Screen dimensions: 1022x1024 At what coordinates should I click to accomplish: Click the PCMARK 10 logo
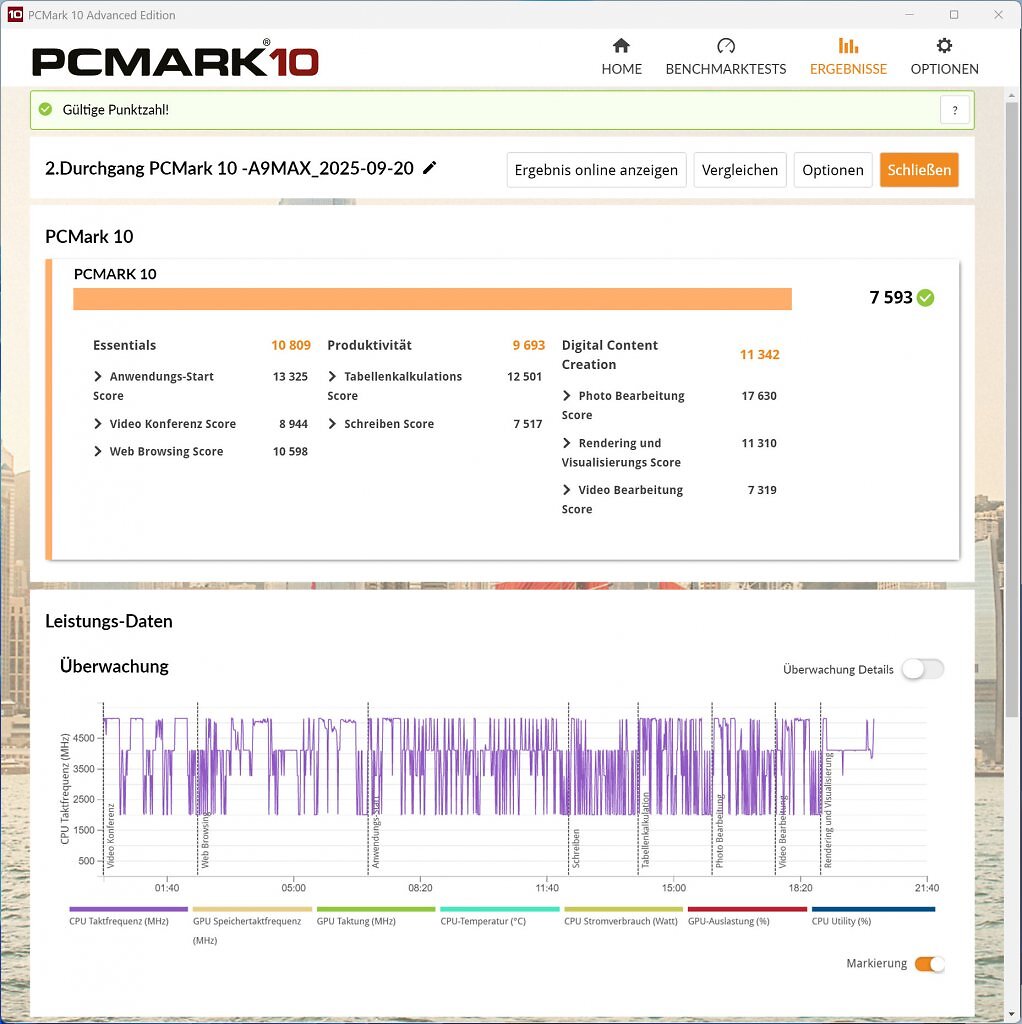pyautogui.click(x=175, y=58)
